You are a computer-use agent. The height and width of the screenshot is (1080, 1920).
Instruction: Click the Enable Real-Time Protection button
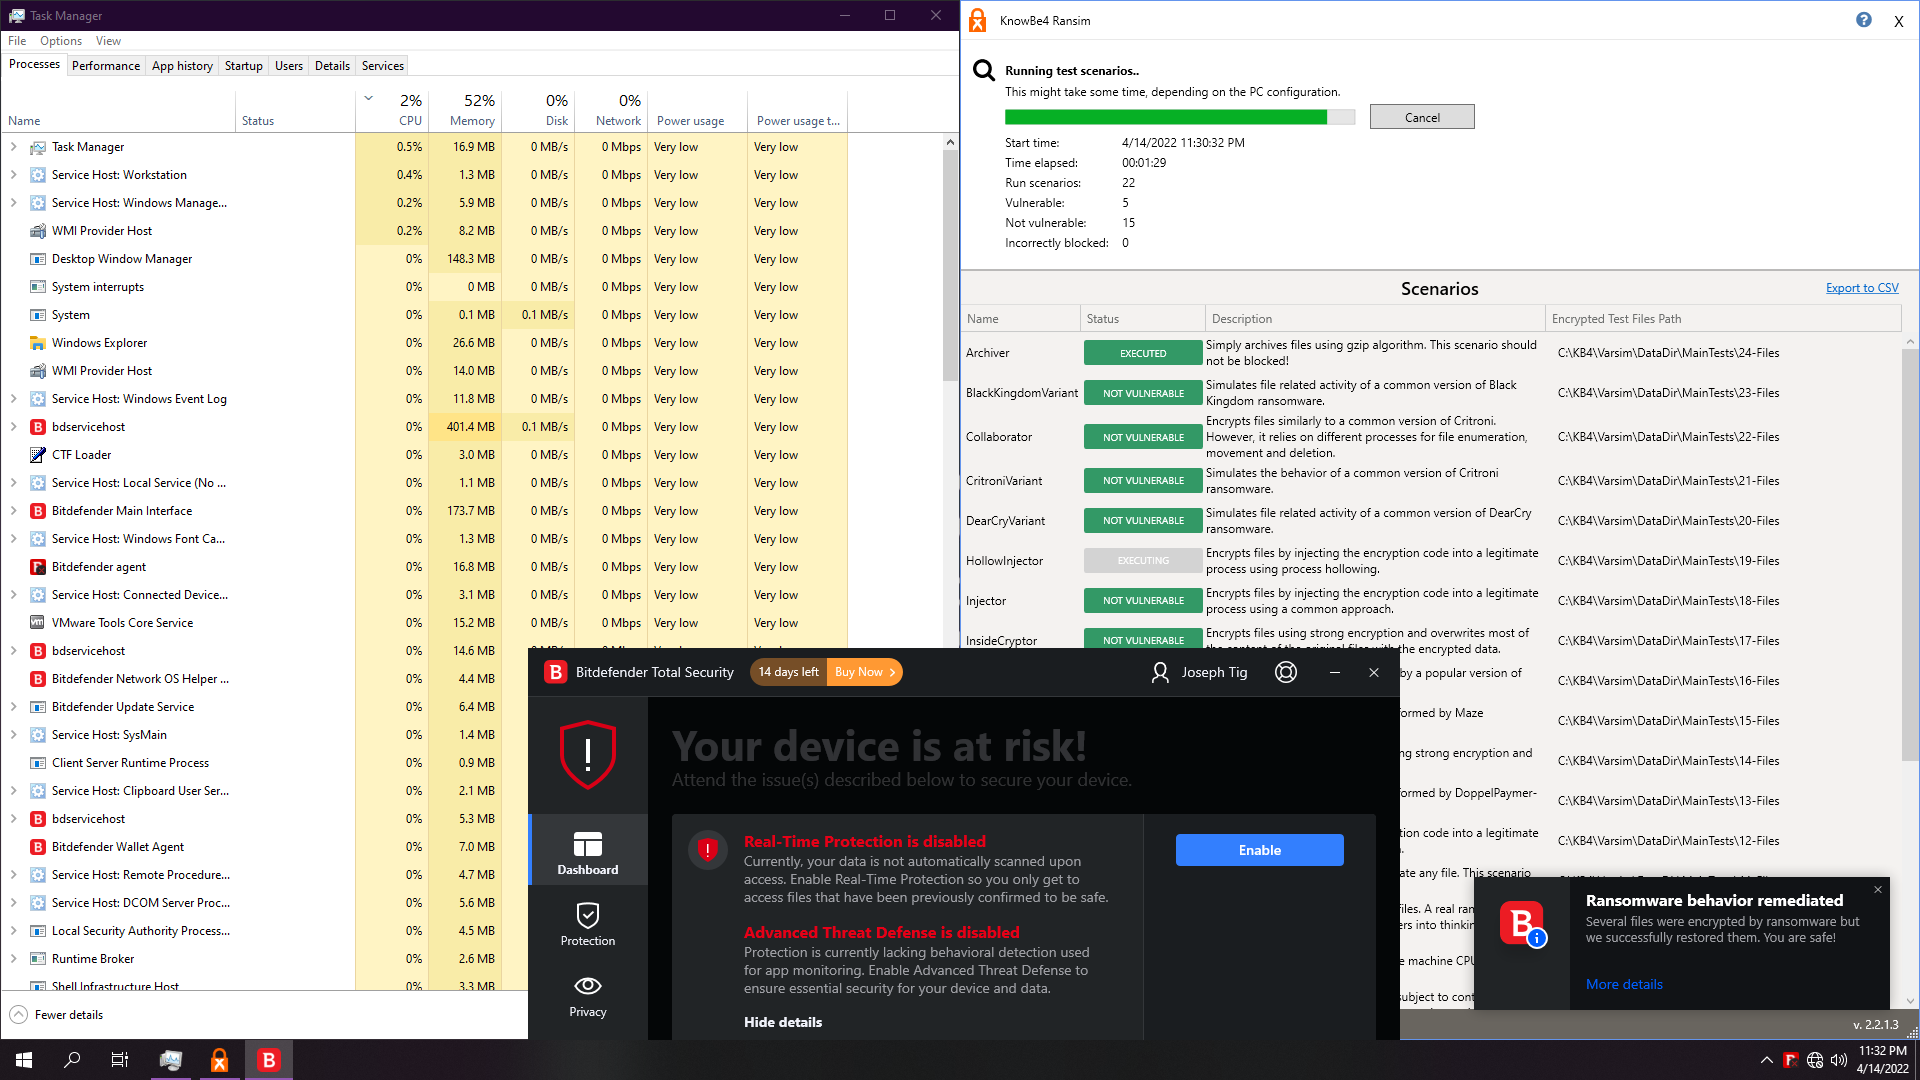(1259, 850)
